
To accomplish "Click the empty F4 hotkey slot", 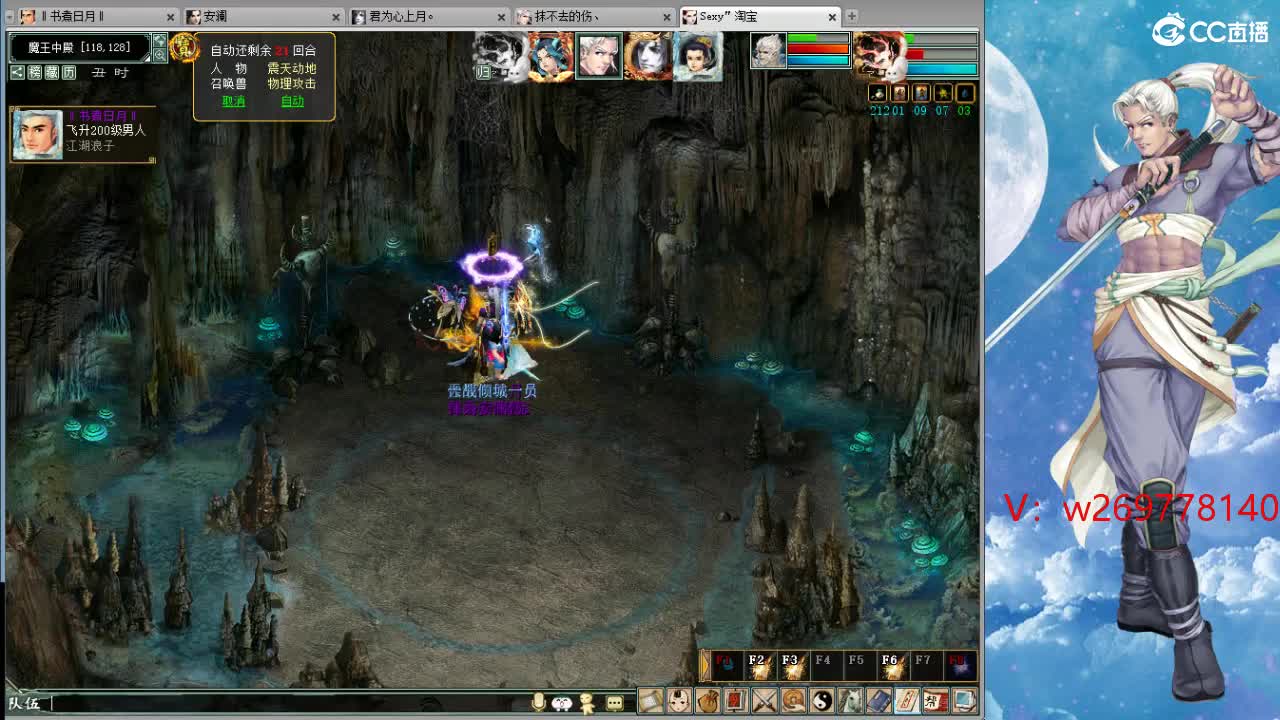I will 825,665.
